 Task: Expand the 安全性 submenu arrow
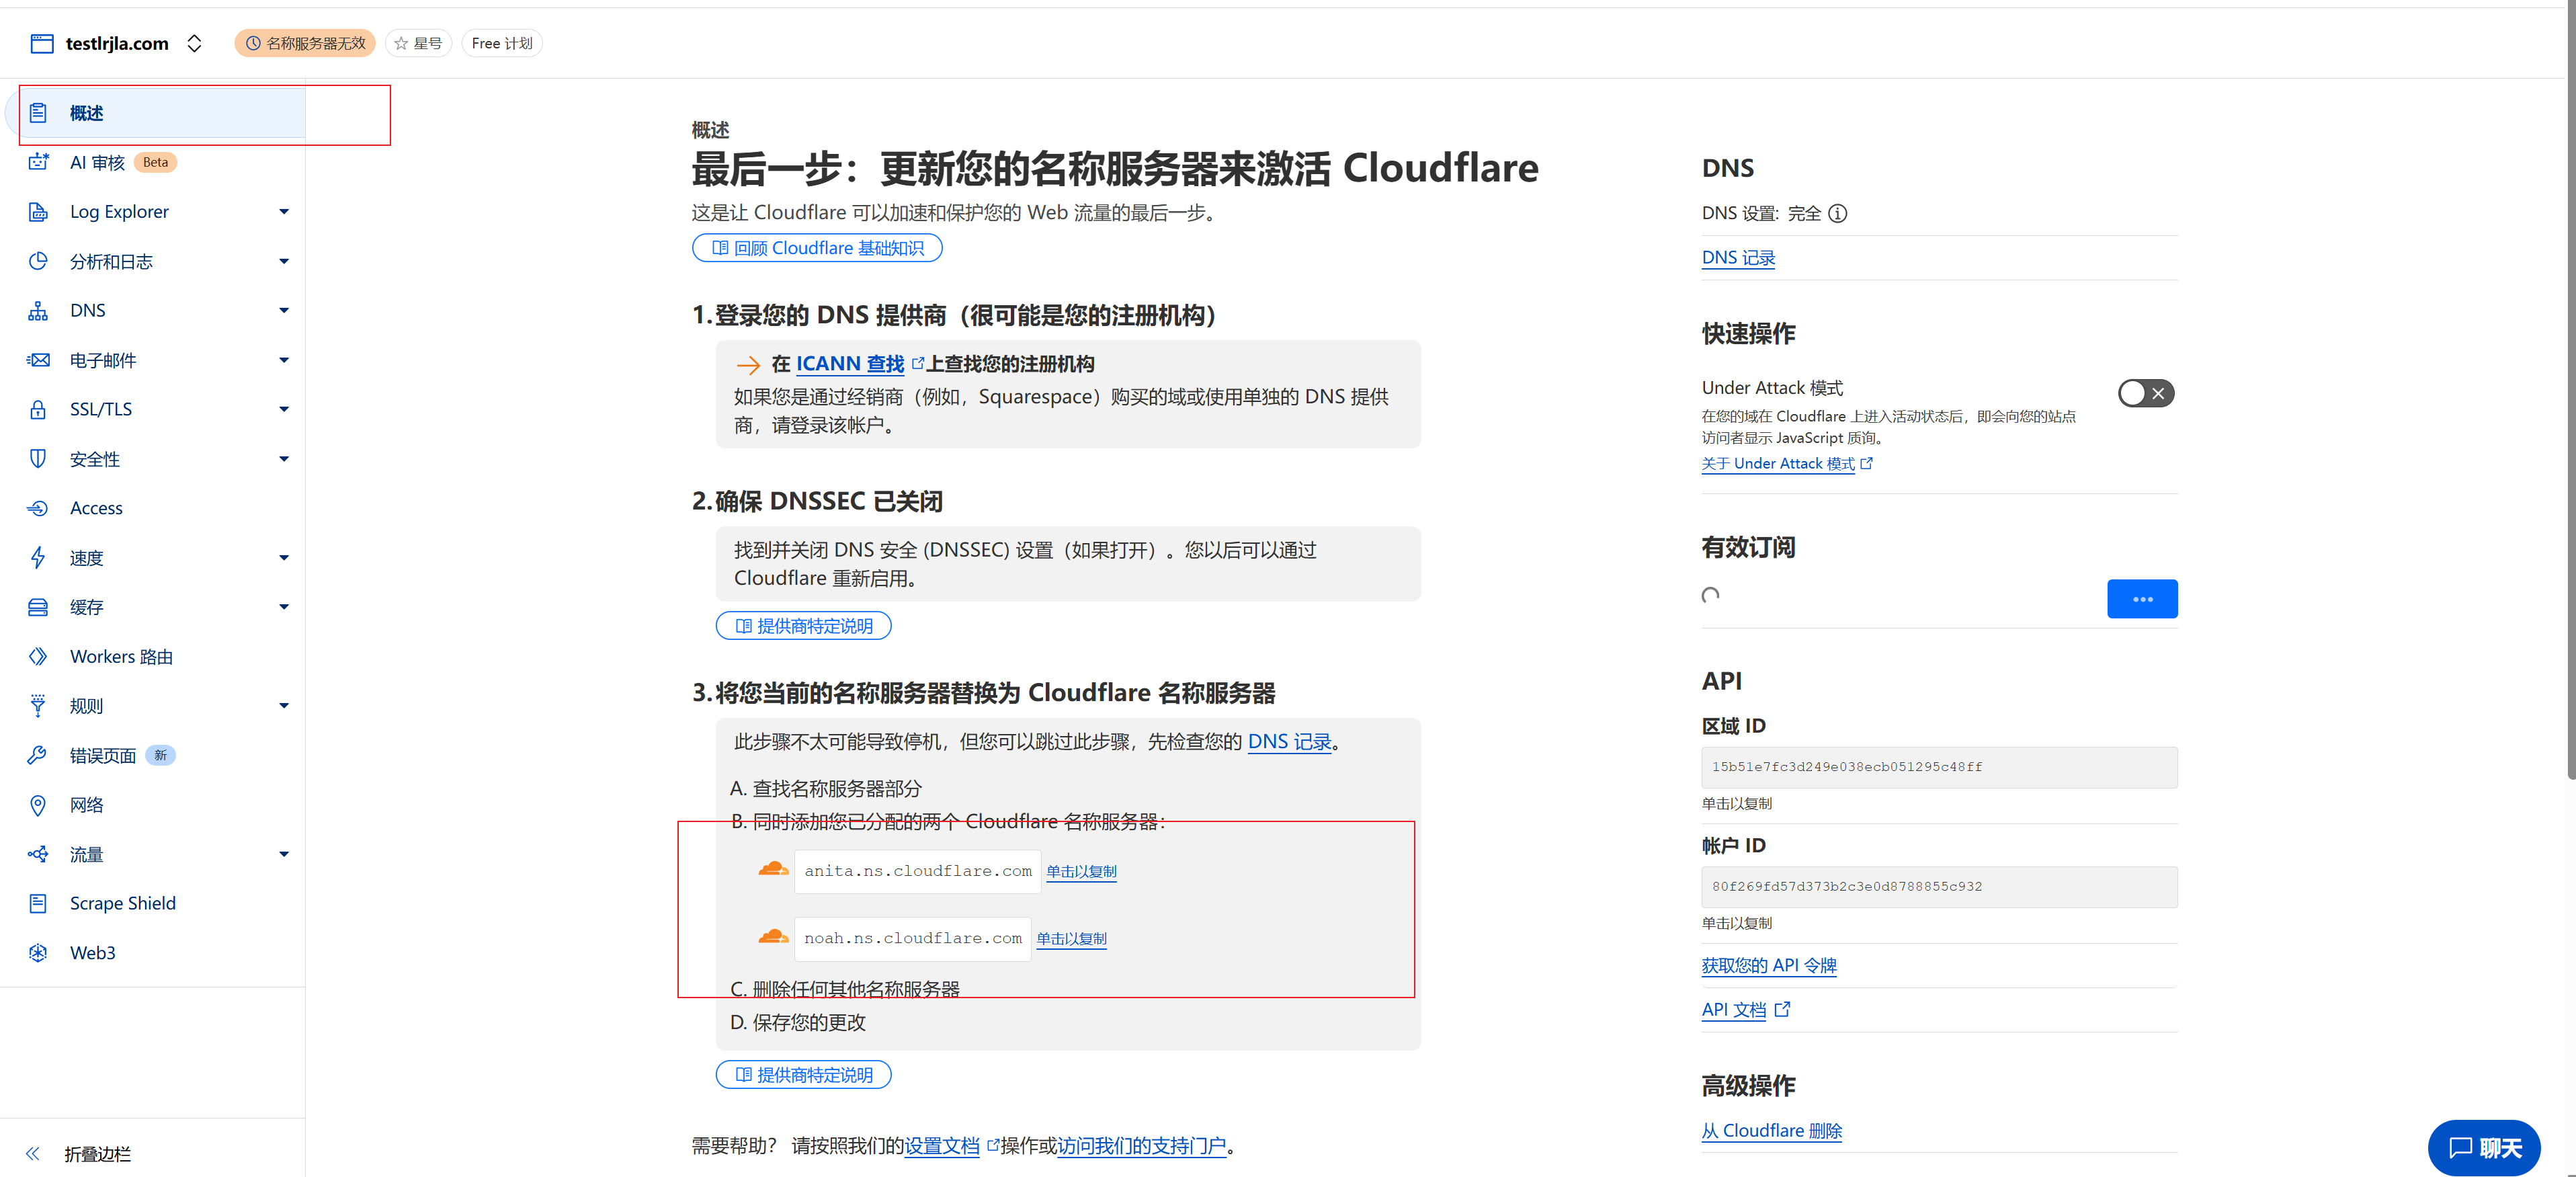pos(284,459)
